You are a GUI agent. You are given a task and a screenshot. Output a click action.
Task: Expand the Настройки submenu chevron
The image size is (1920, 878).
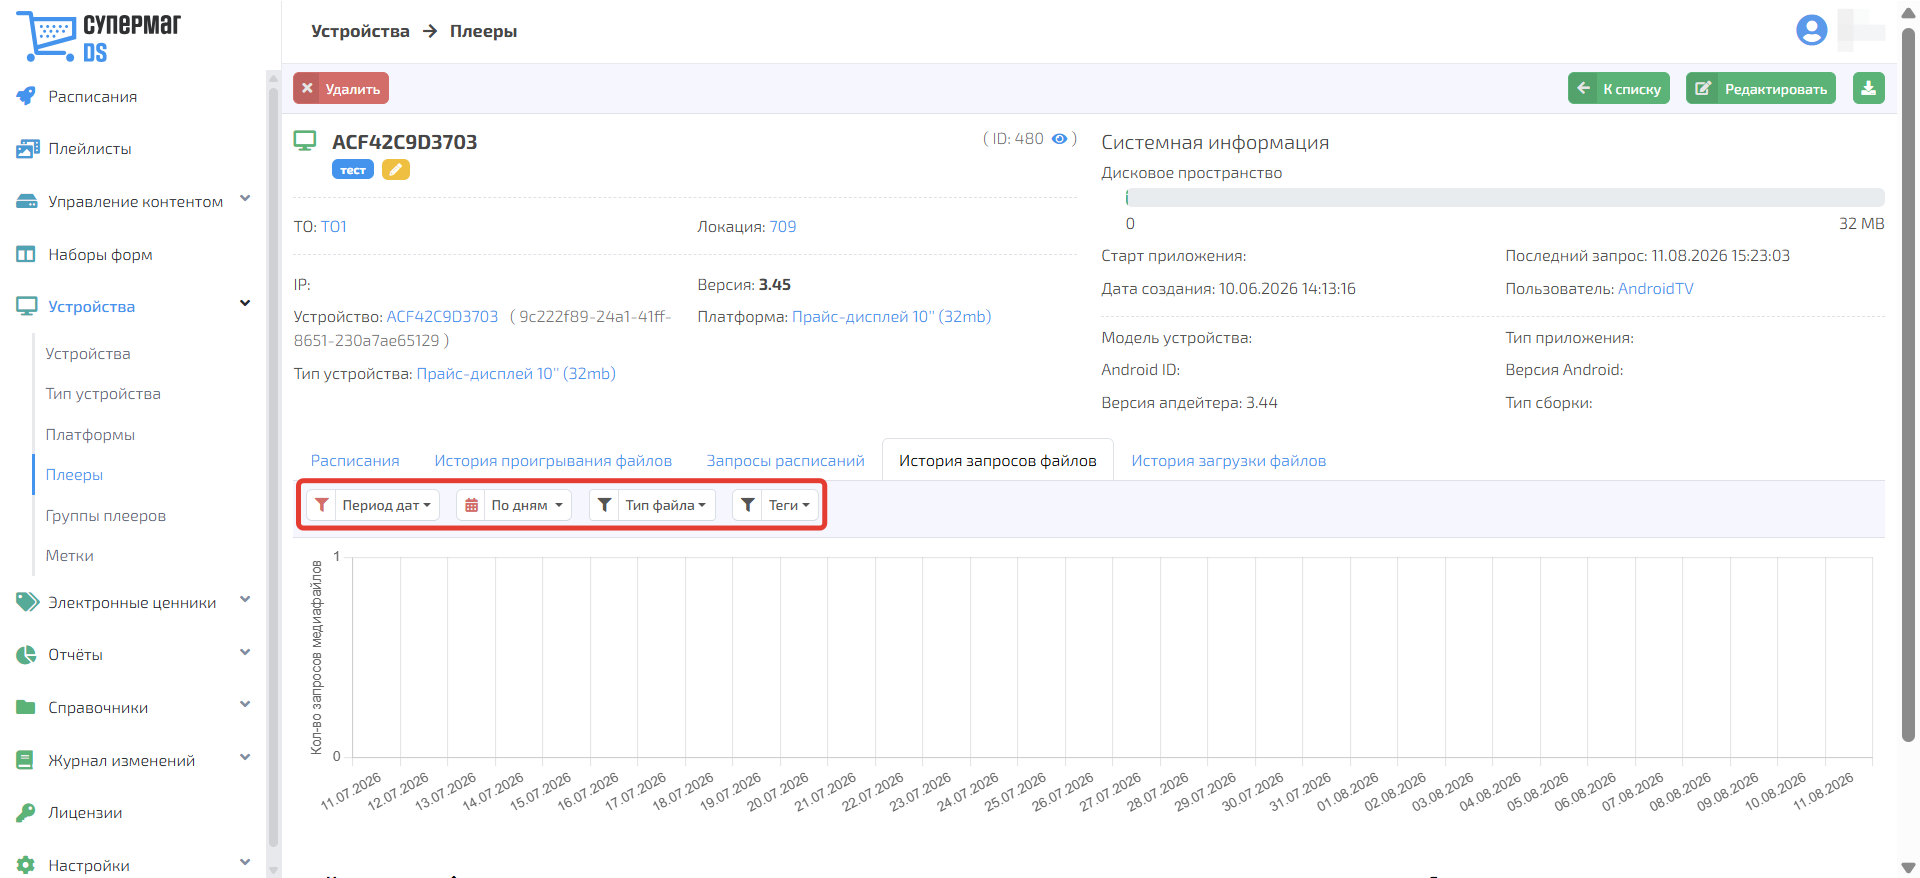[x=245, y=863]
